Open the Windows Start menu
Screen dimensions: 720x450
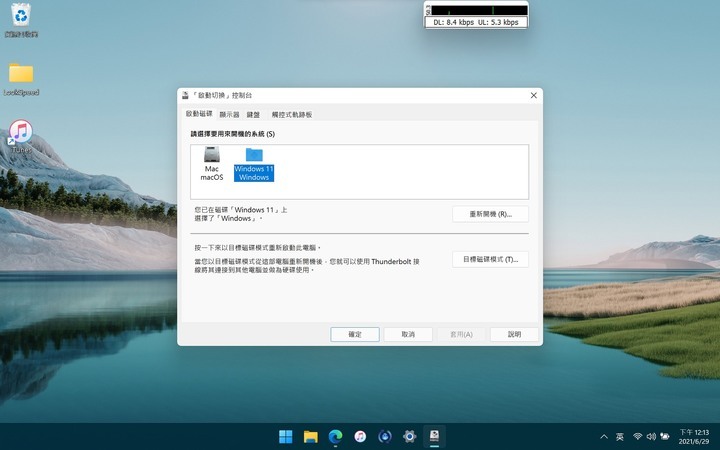(x=286, y=436)
